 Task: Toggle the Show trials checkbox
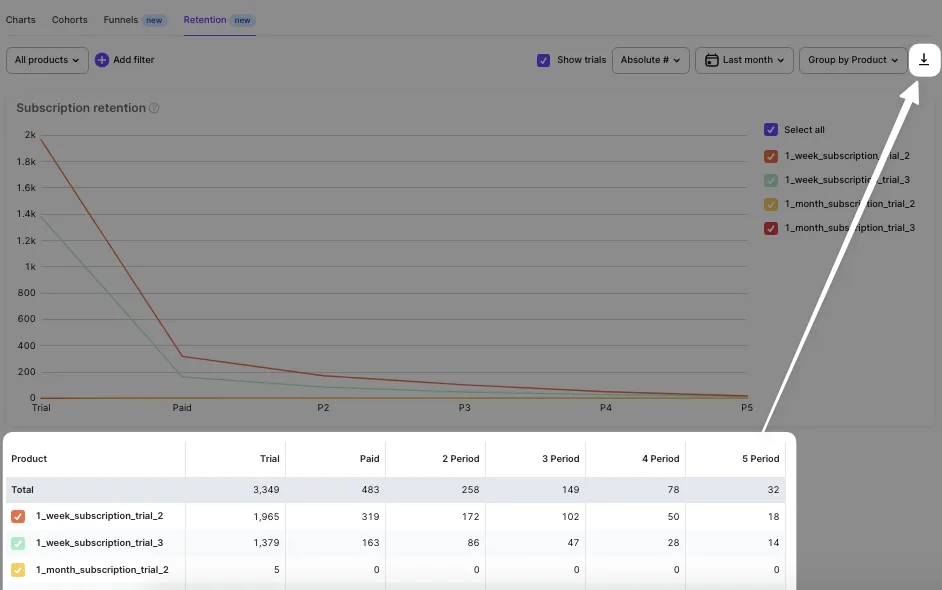pyautogui.click(x=543, y=60)
